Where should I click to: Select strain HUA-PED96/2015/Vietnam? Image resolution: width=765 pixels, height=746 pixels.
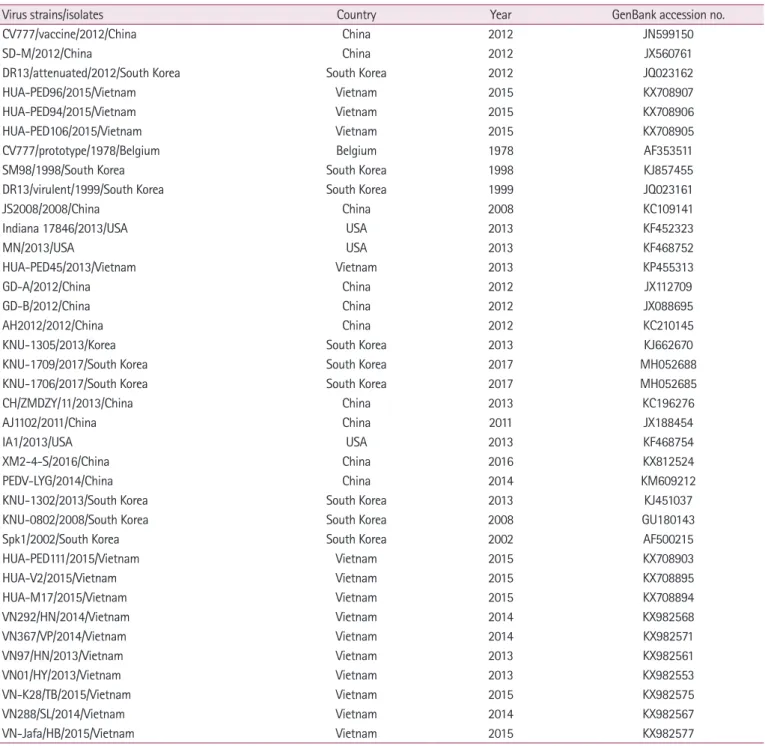(x=69, y=93)
